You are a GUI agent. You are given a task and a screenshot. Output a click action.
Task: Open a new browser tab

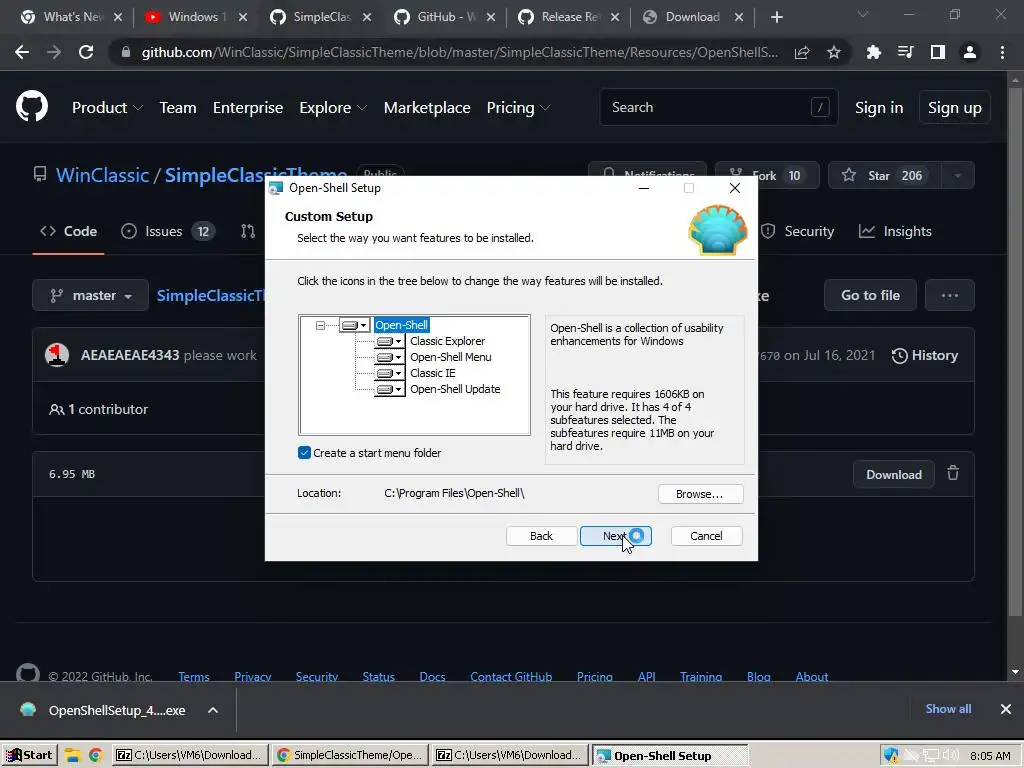coord(776,17)
